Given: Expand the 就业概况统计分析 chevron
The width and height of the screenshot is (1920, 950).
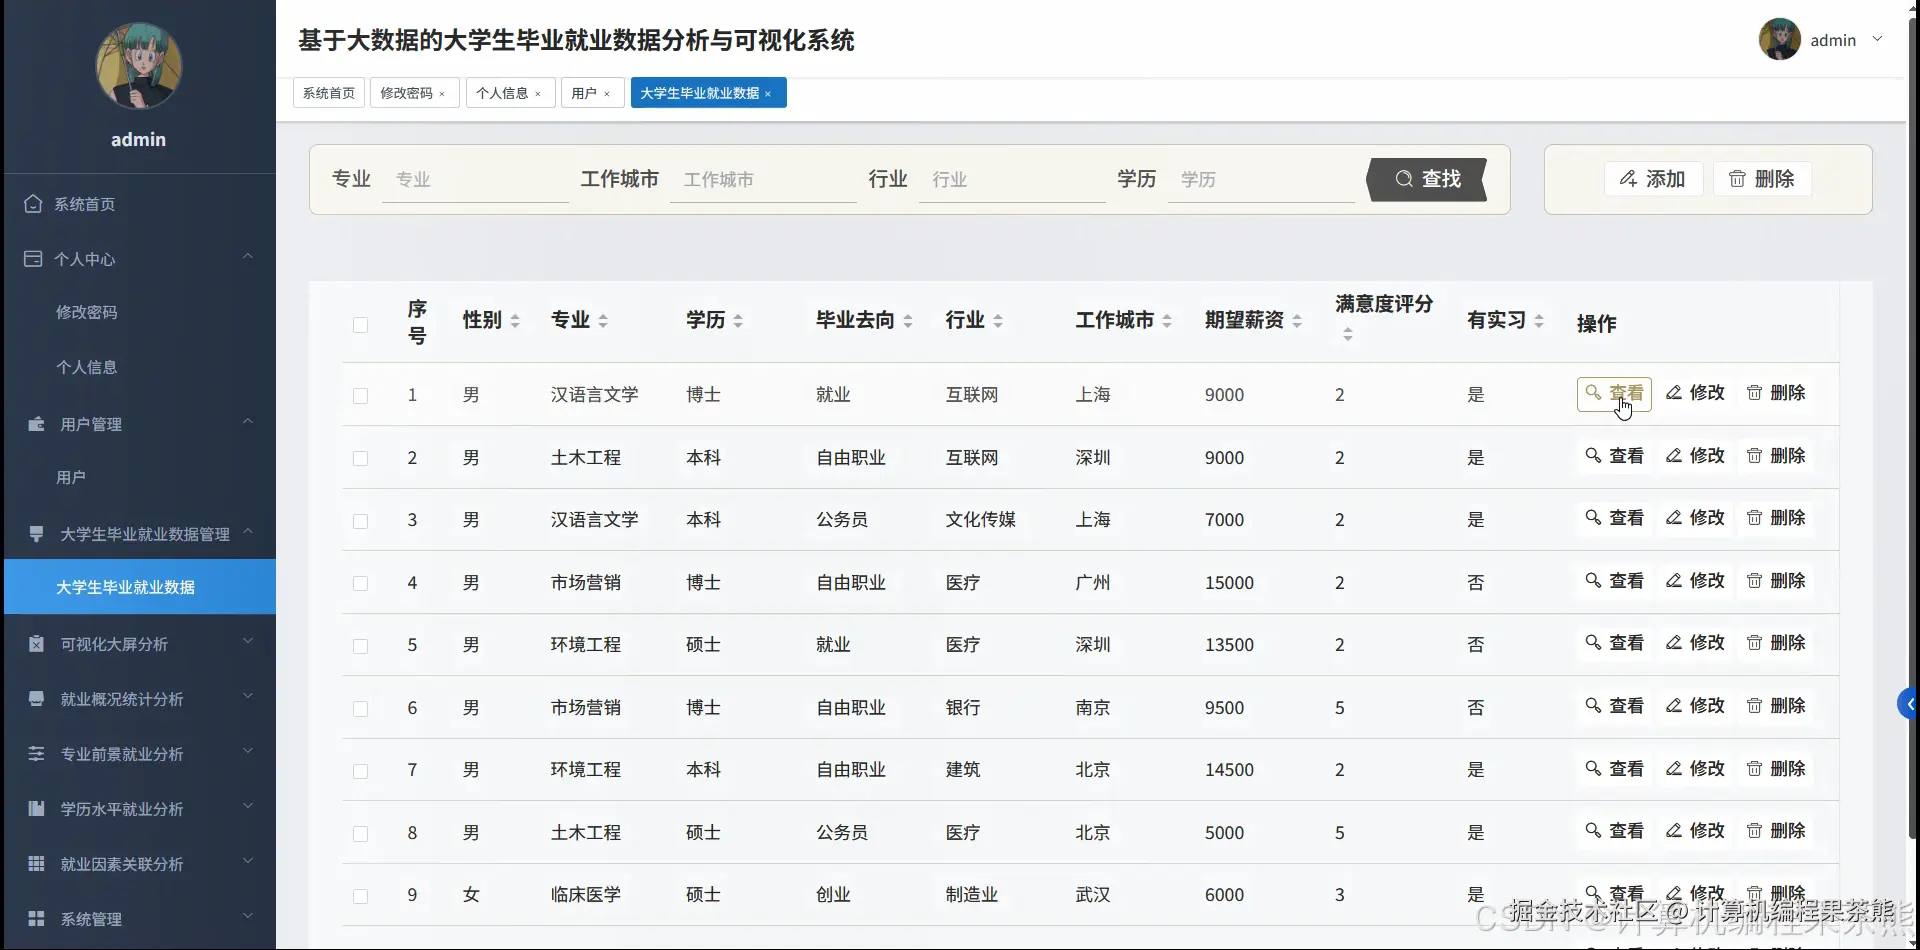Looking at the screenshot, I should (248, 696).
